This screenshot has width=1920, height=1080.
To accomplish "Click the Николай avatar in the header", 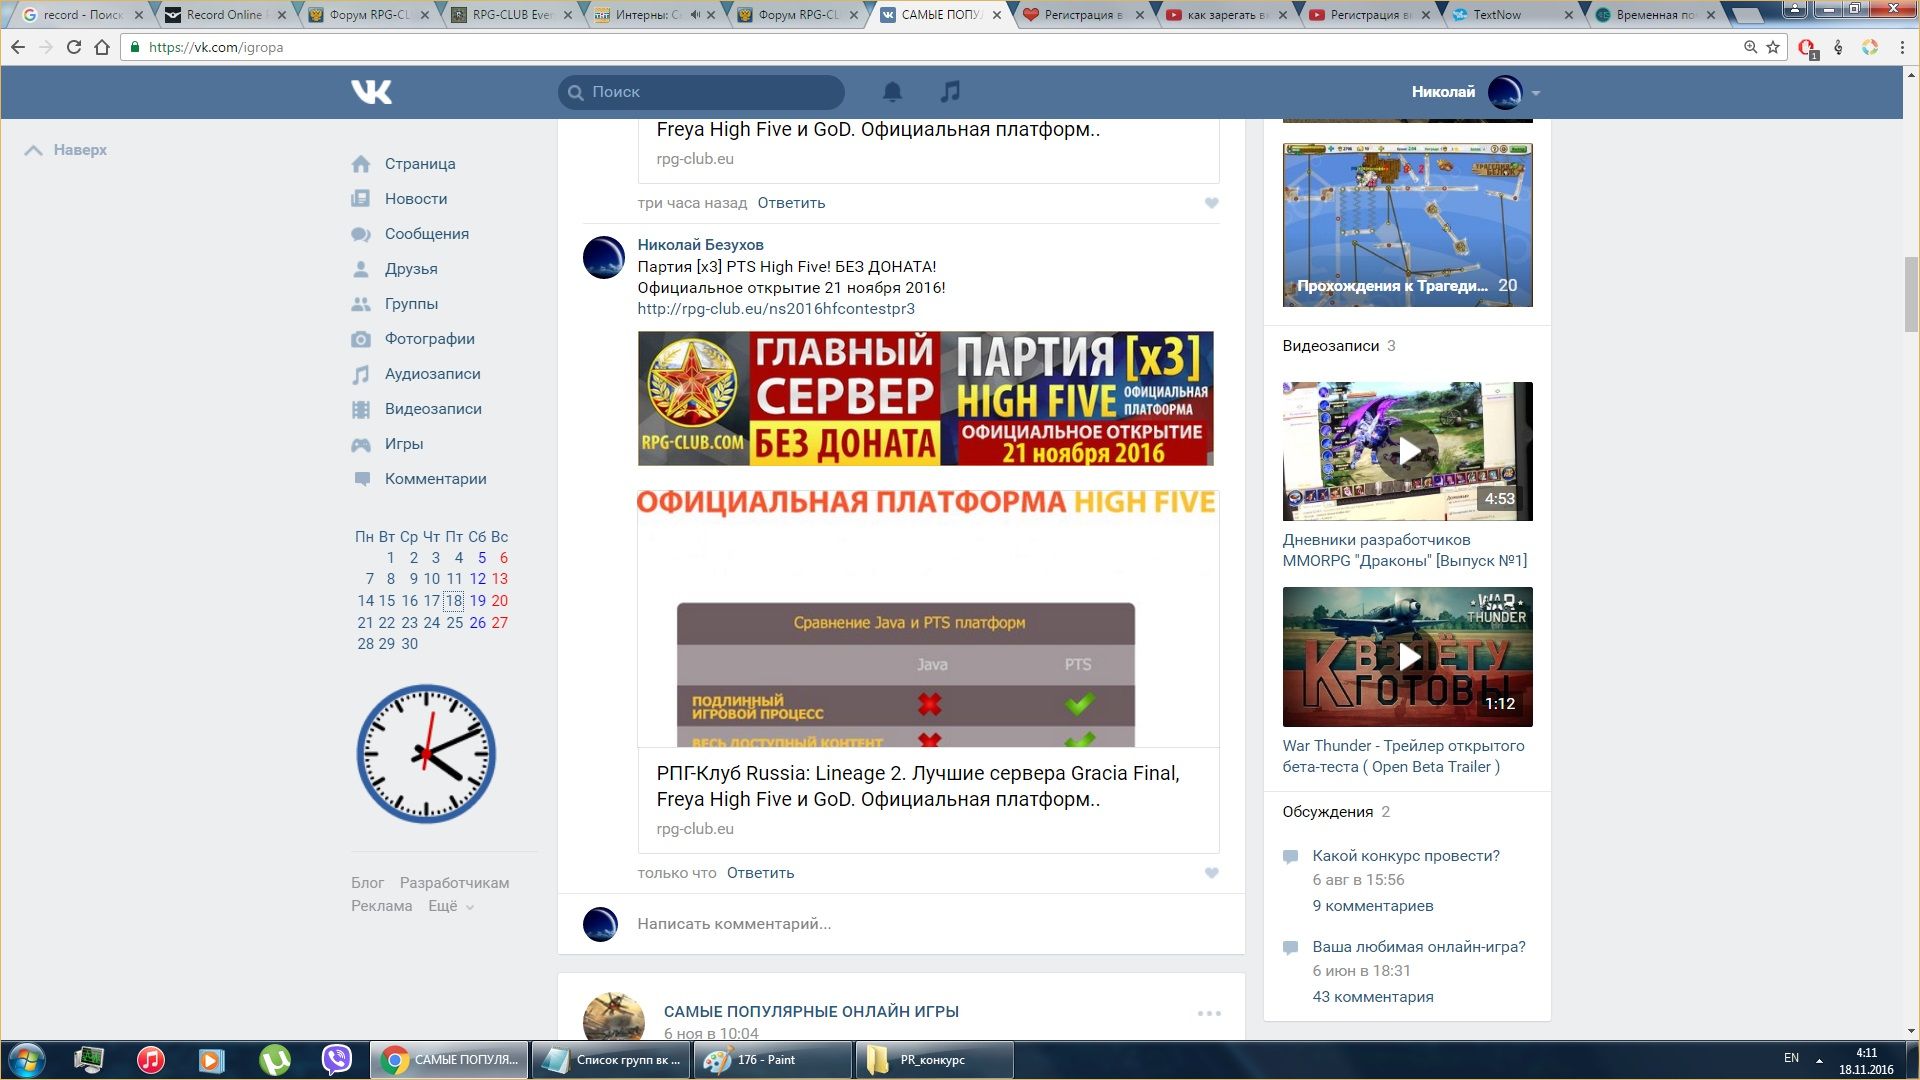I will click(1505, 92).
